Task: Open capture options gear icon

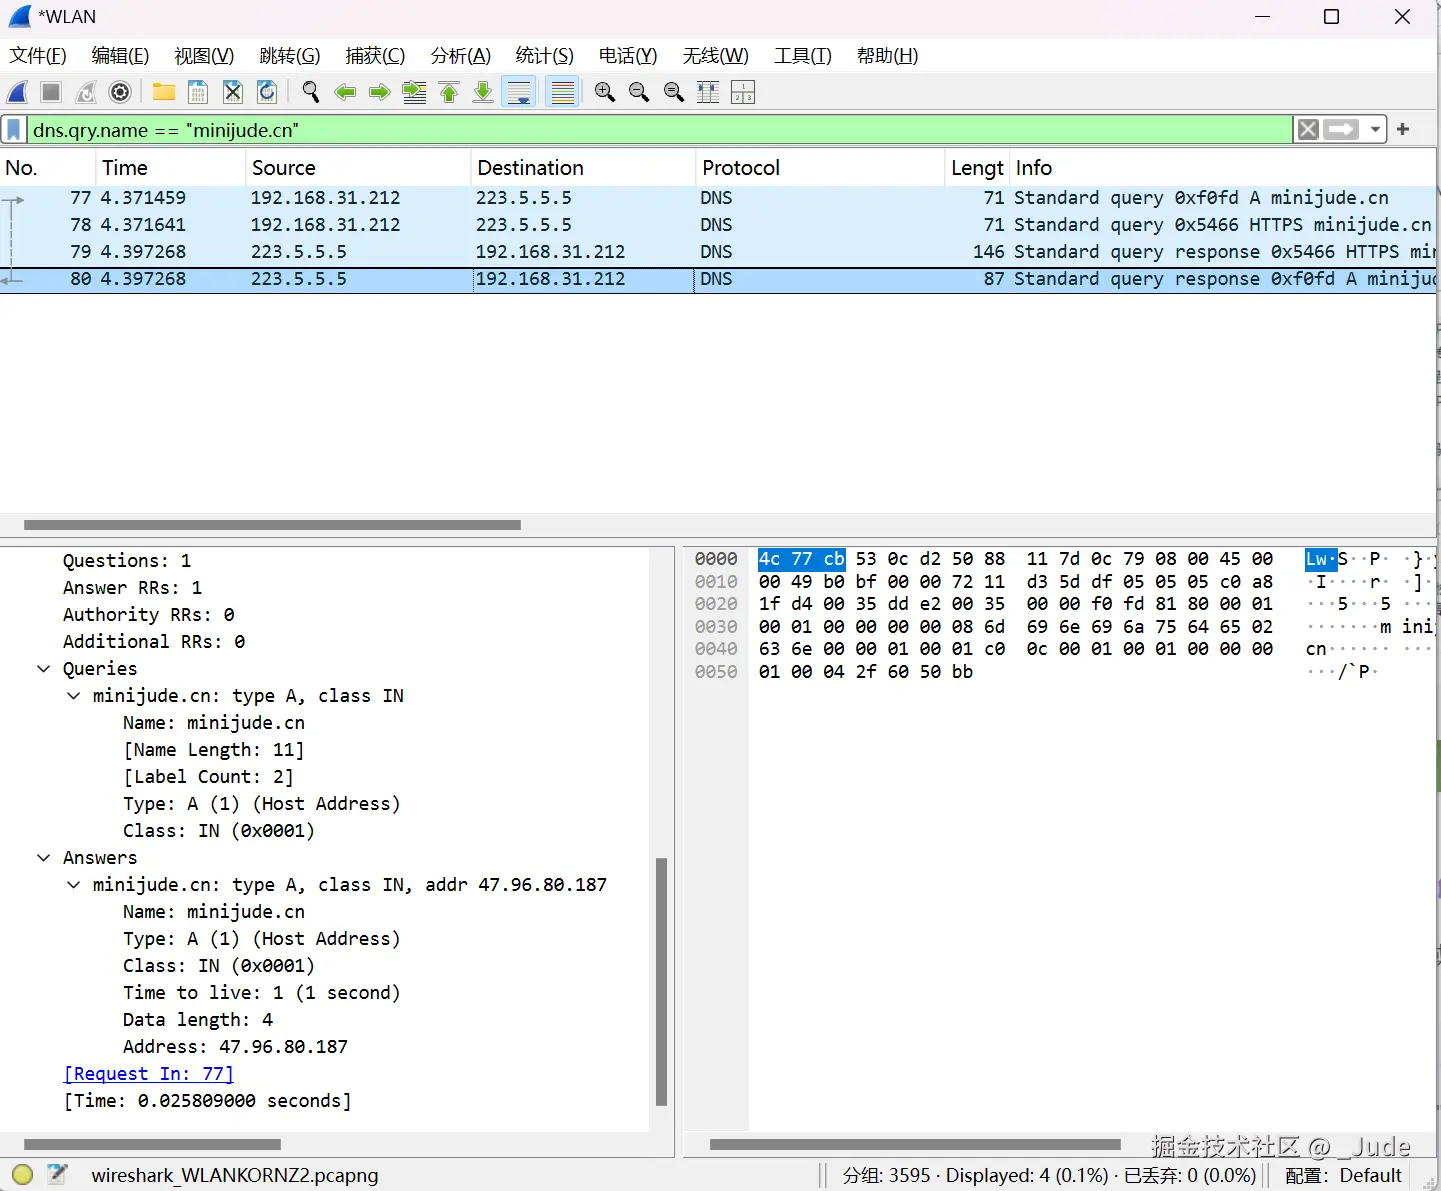Action: pyautogui.click(x=120, y=92)
